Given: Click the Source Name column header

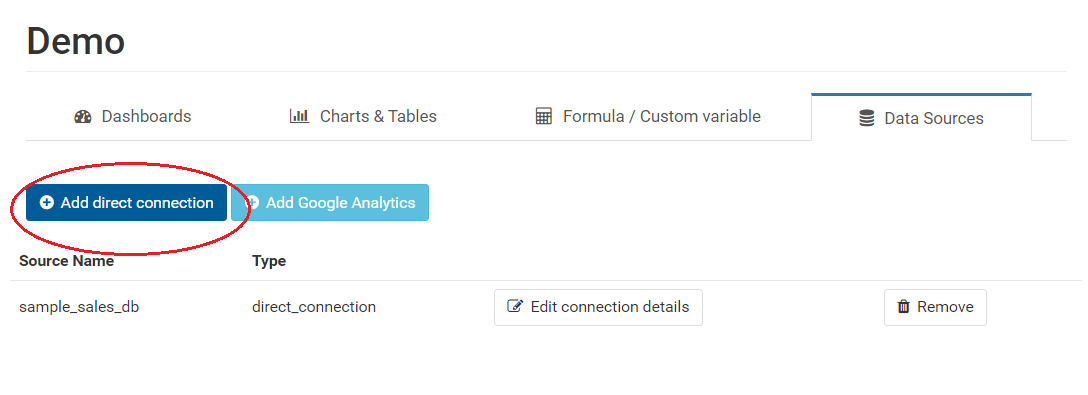Looking at the screenshot, I should click(x=67, y=261).
